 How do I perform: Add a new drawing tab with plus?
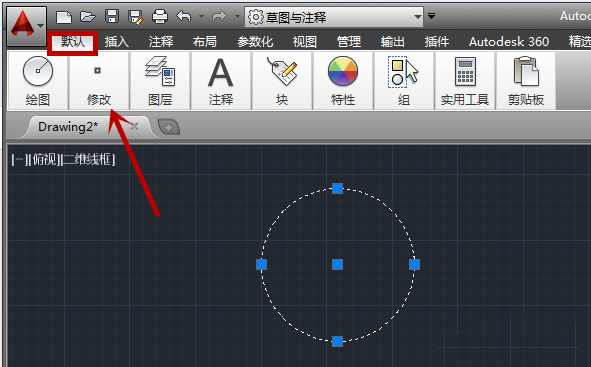point(168,127)
